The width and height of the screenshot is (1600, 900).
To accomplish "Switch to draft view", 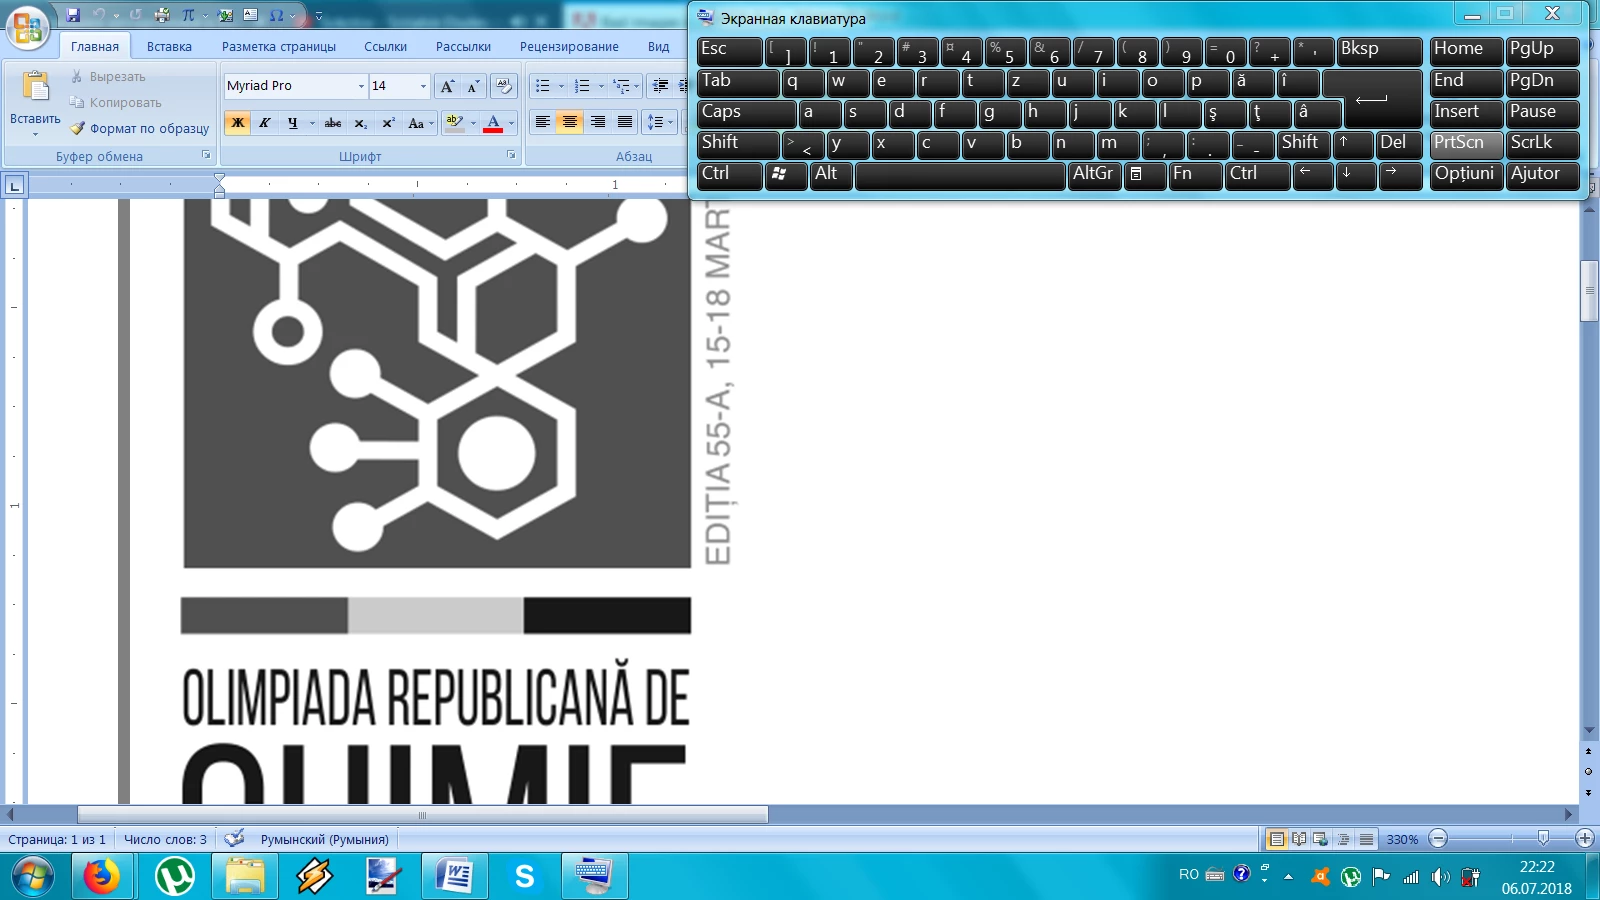I will pos(1366,839).
